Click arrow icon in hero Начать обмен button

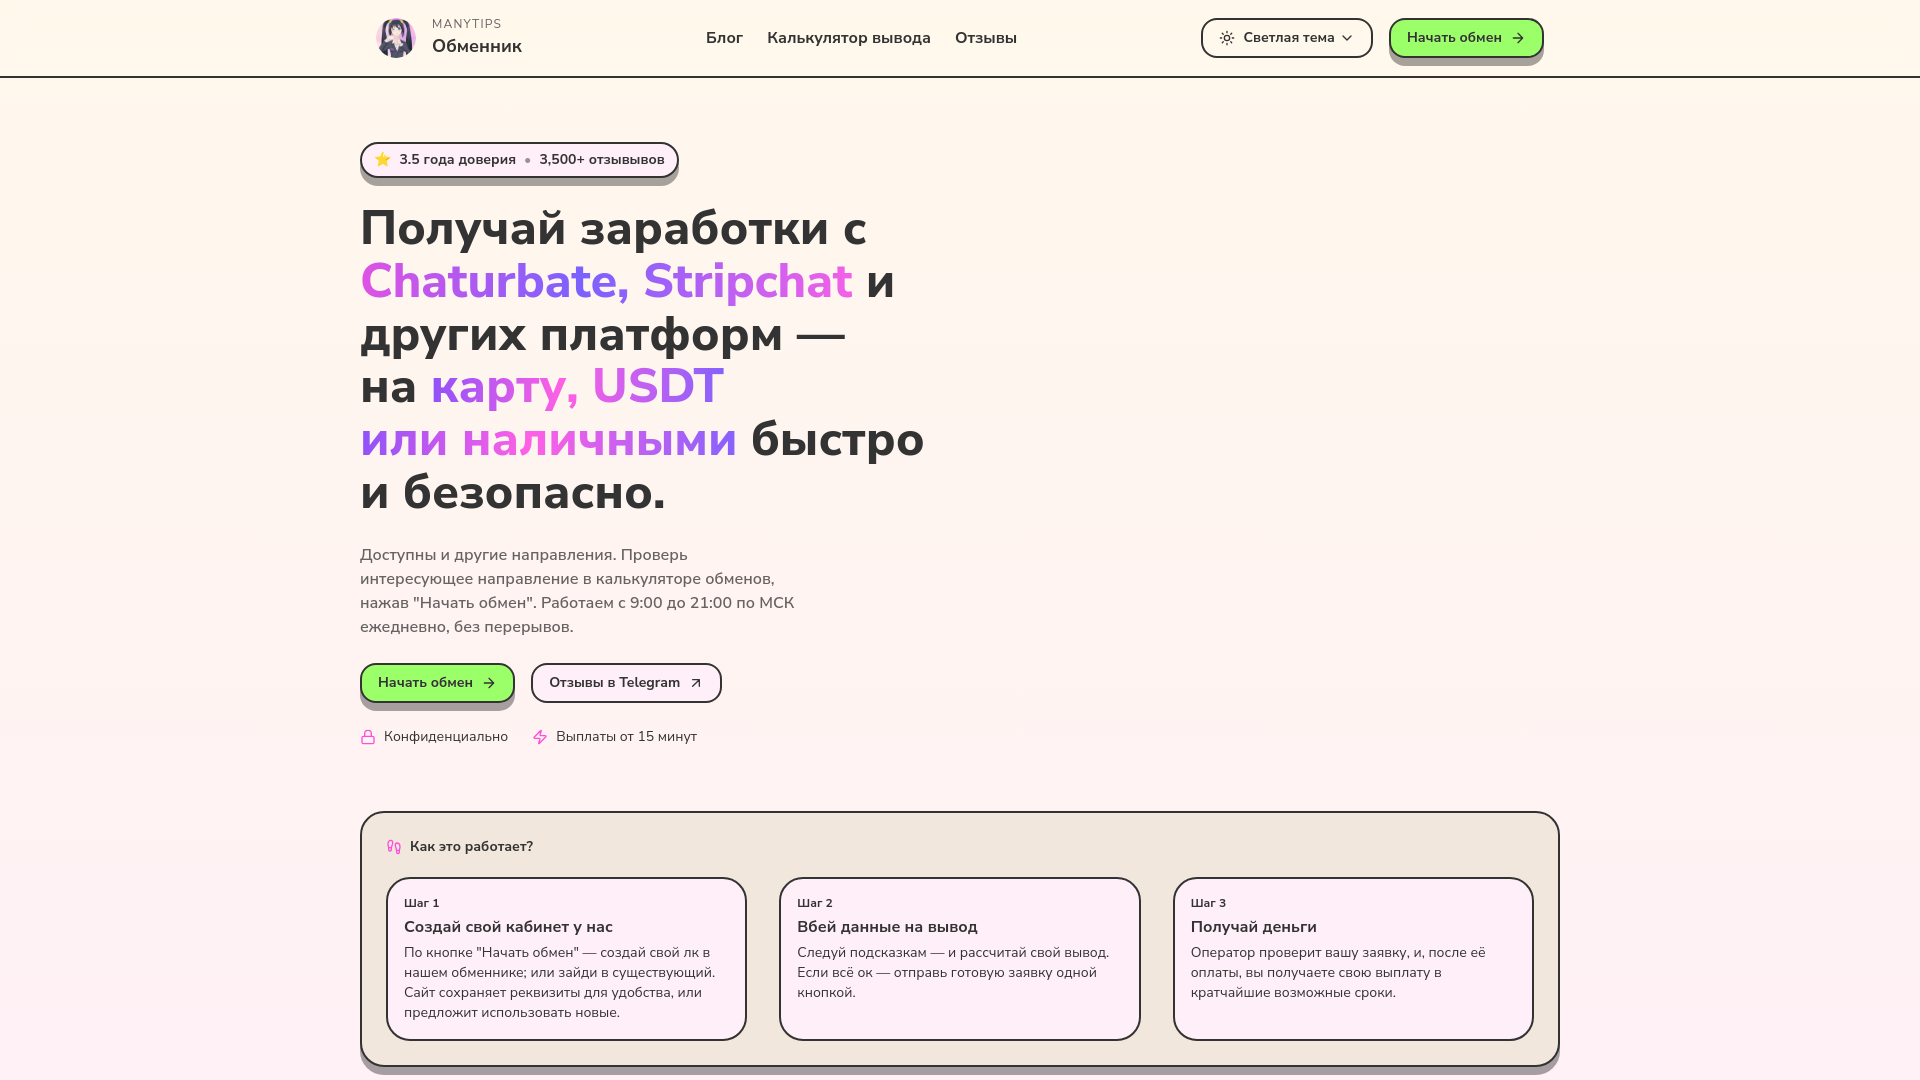[489, 683]
